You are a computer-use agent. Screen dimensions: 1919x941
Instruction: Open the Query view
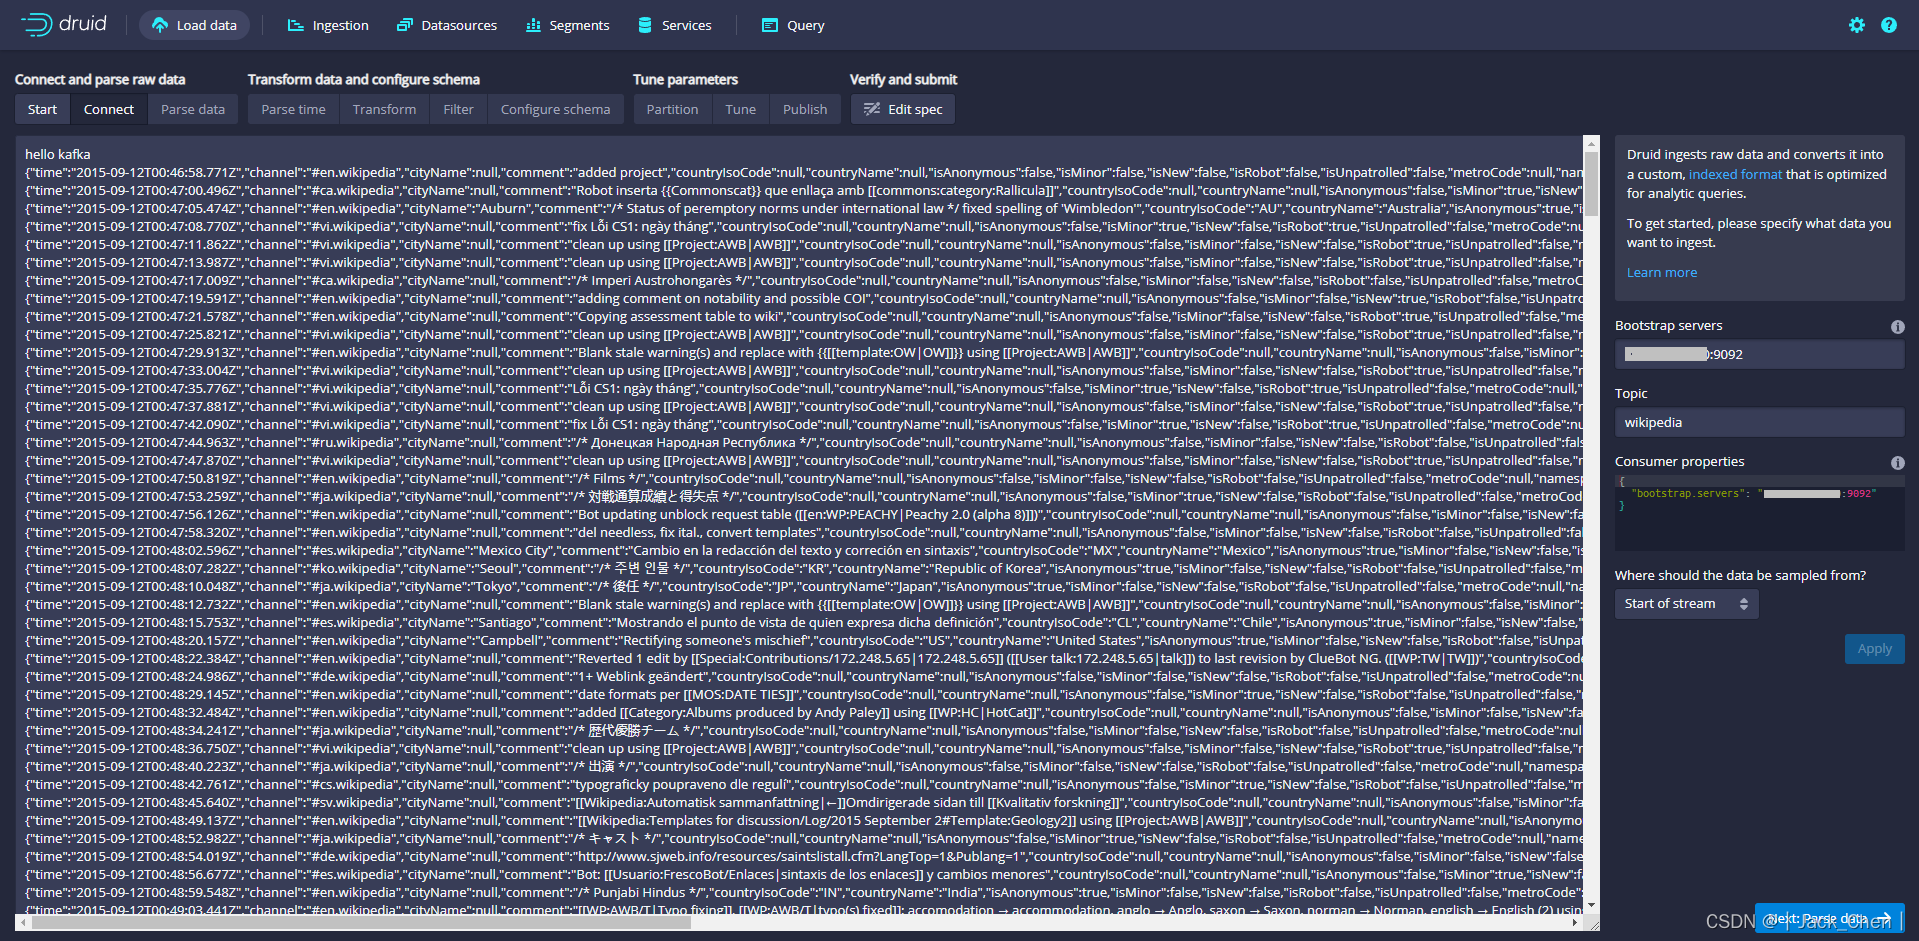tap(793, 25)
